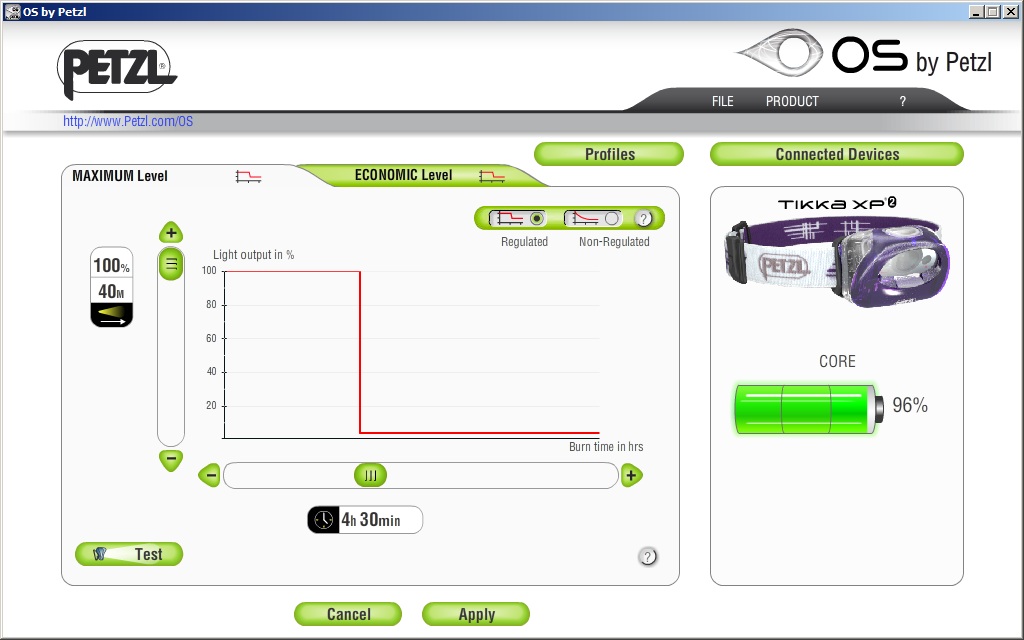Select the Non-Regulated radio button
Viewport: 1024px width, 640px height.
click(x=612, y=219)
